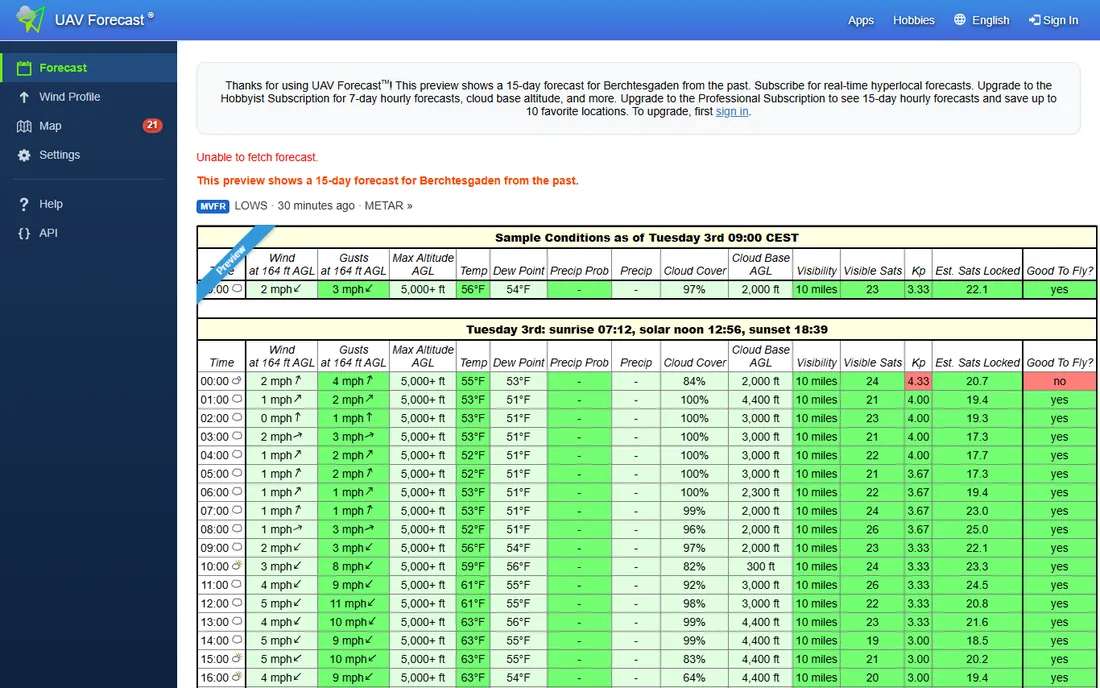Click the Settings gear icon
Screen dimensions: 1100x688
point(25,155)
